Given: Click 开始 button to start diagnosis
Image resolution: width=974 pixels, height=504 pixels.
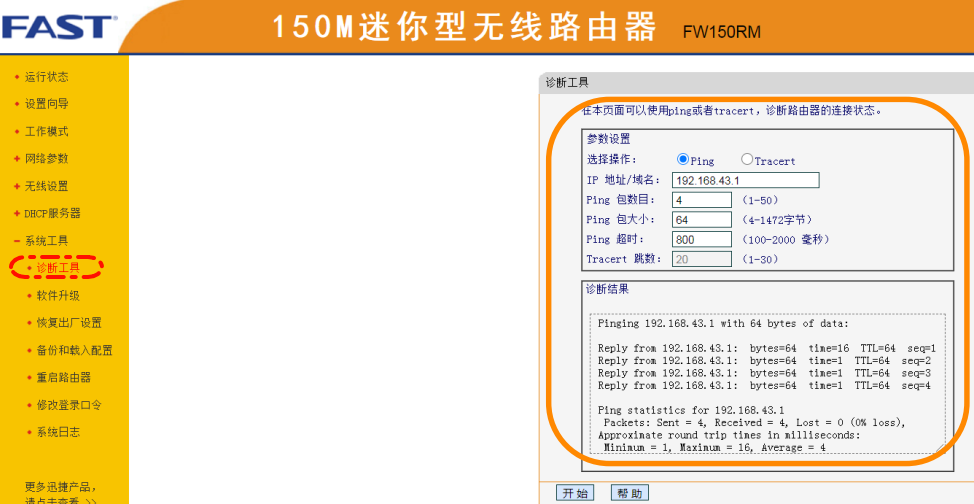Looking at the screenshot, I should tap(575, 493).
